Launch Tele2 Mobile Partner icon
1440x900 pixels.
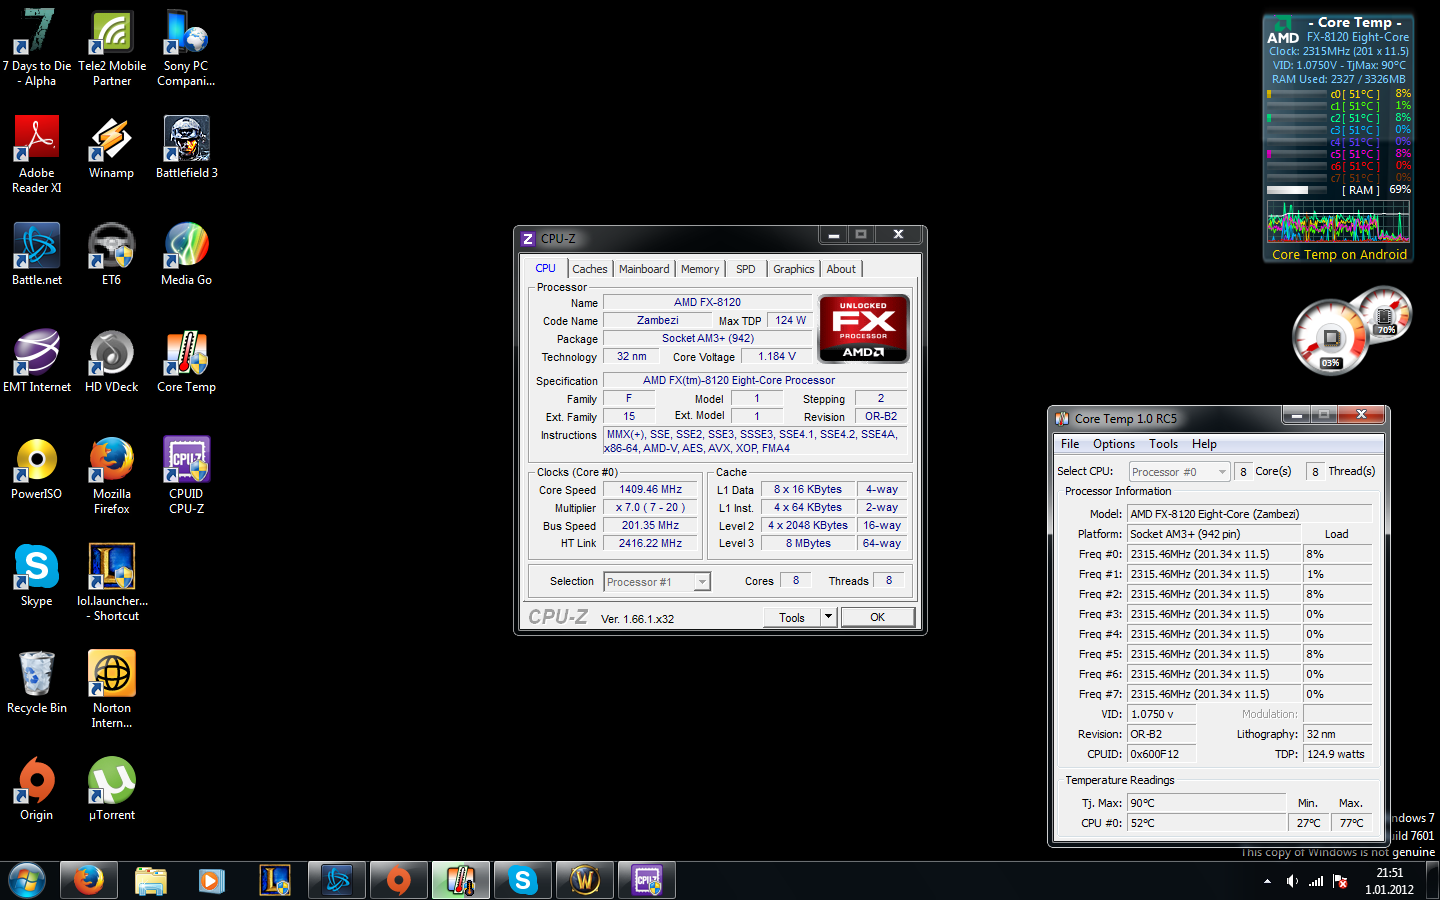(x=112, y=48)
